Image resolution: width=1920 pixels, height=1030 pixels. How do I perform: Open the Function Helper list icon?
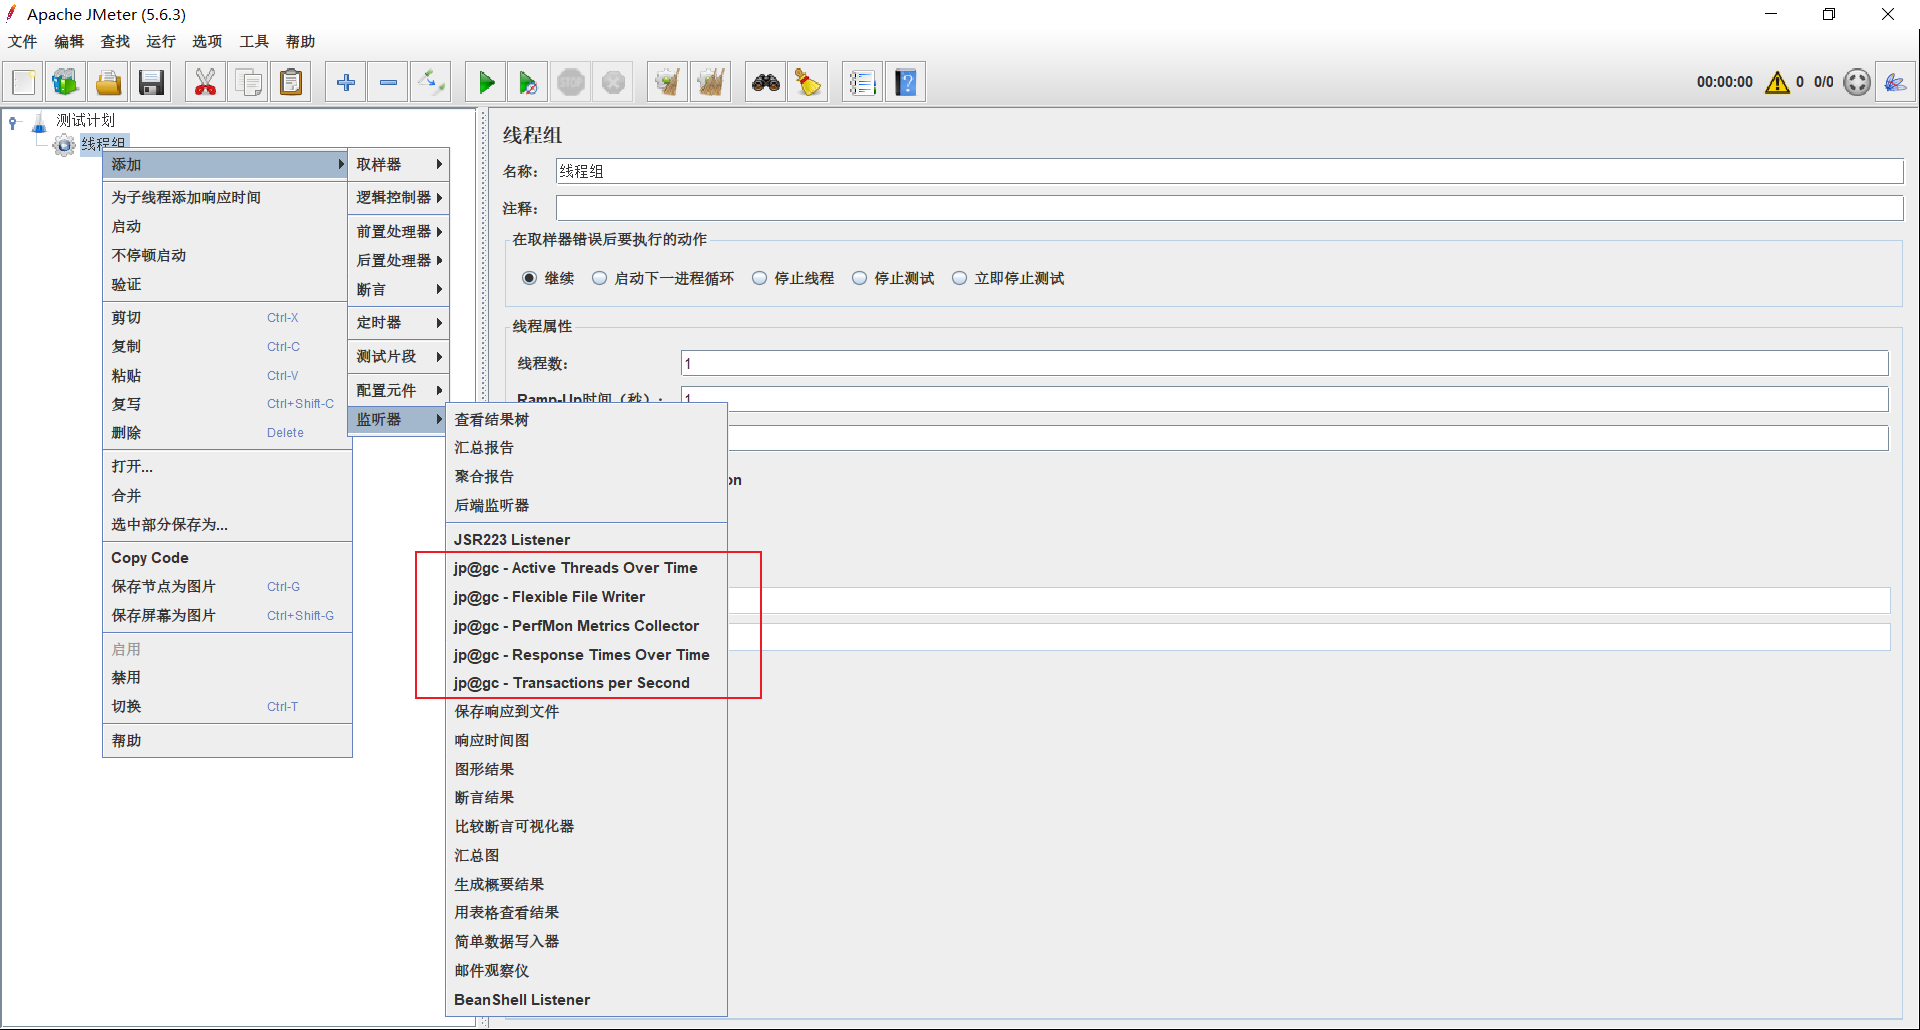(862, 82)
